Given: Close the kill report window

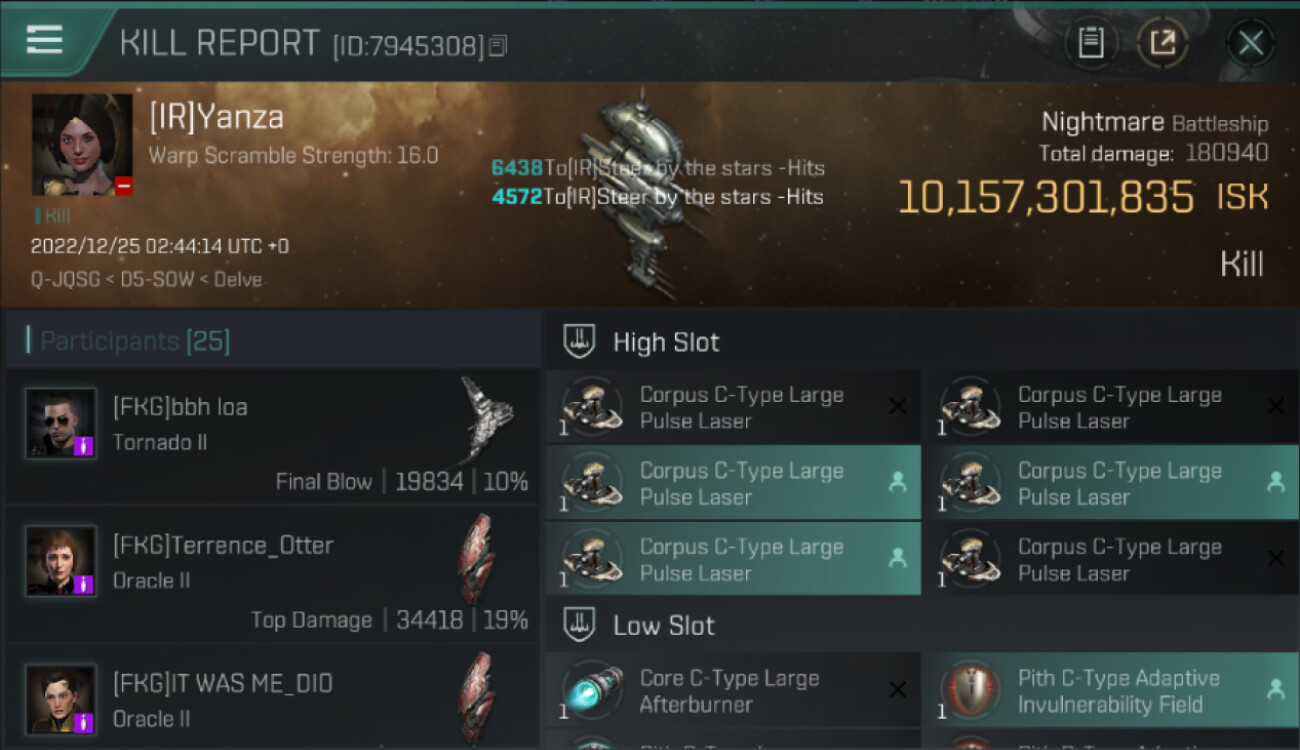Looking at the screenshot, I should [x=1250, y=43].
